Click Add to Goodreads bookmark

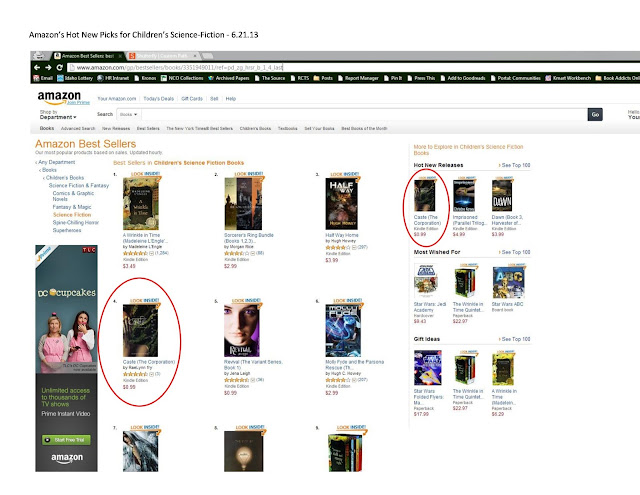point(463,78)
